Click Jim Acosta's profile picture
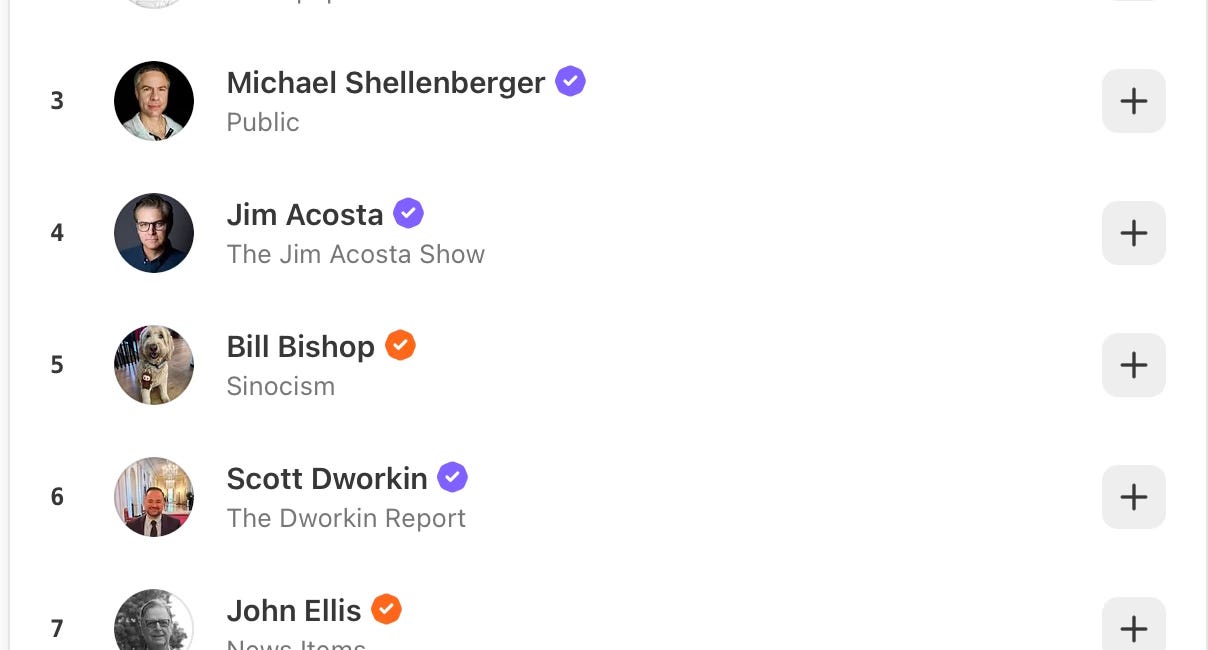Screen dimensions: 1208x650 point(154,233)
